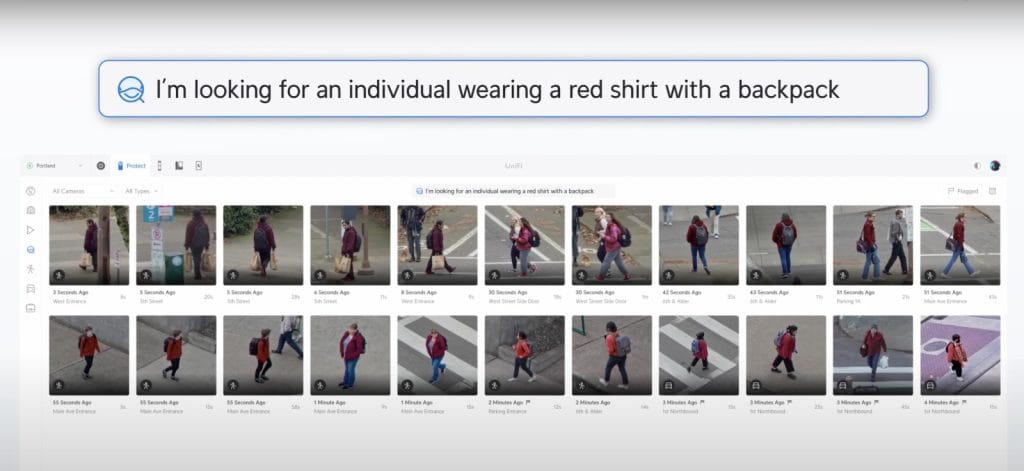Image resolution: width=1024 pixels, height=471 pixels.
Task: Click person badge on 2 Minutes Ago Parking Entrance thumbnail
Action: [494, 385]
